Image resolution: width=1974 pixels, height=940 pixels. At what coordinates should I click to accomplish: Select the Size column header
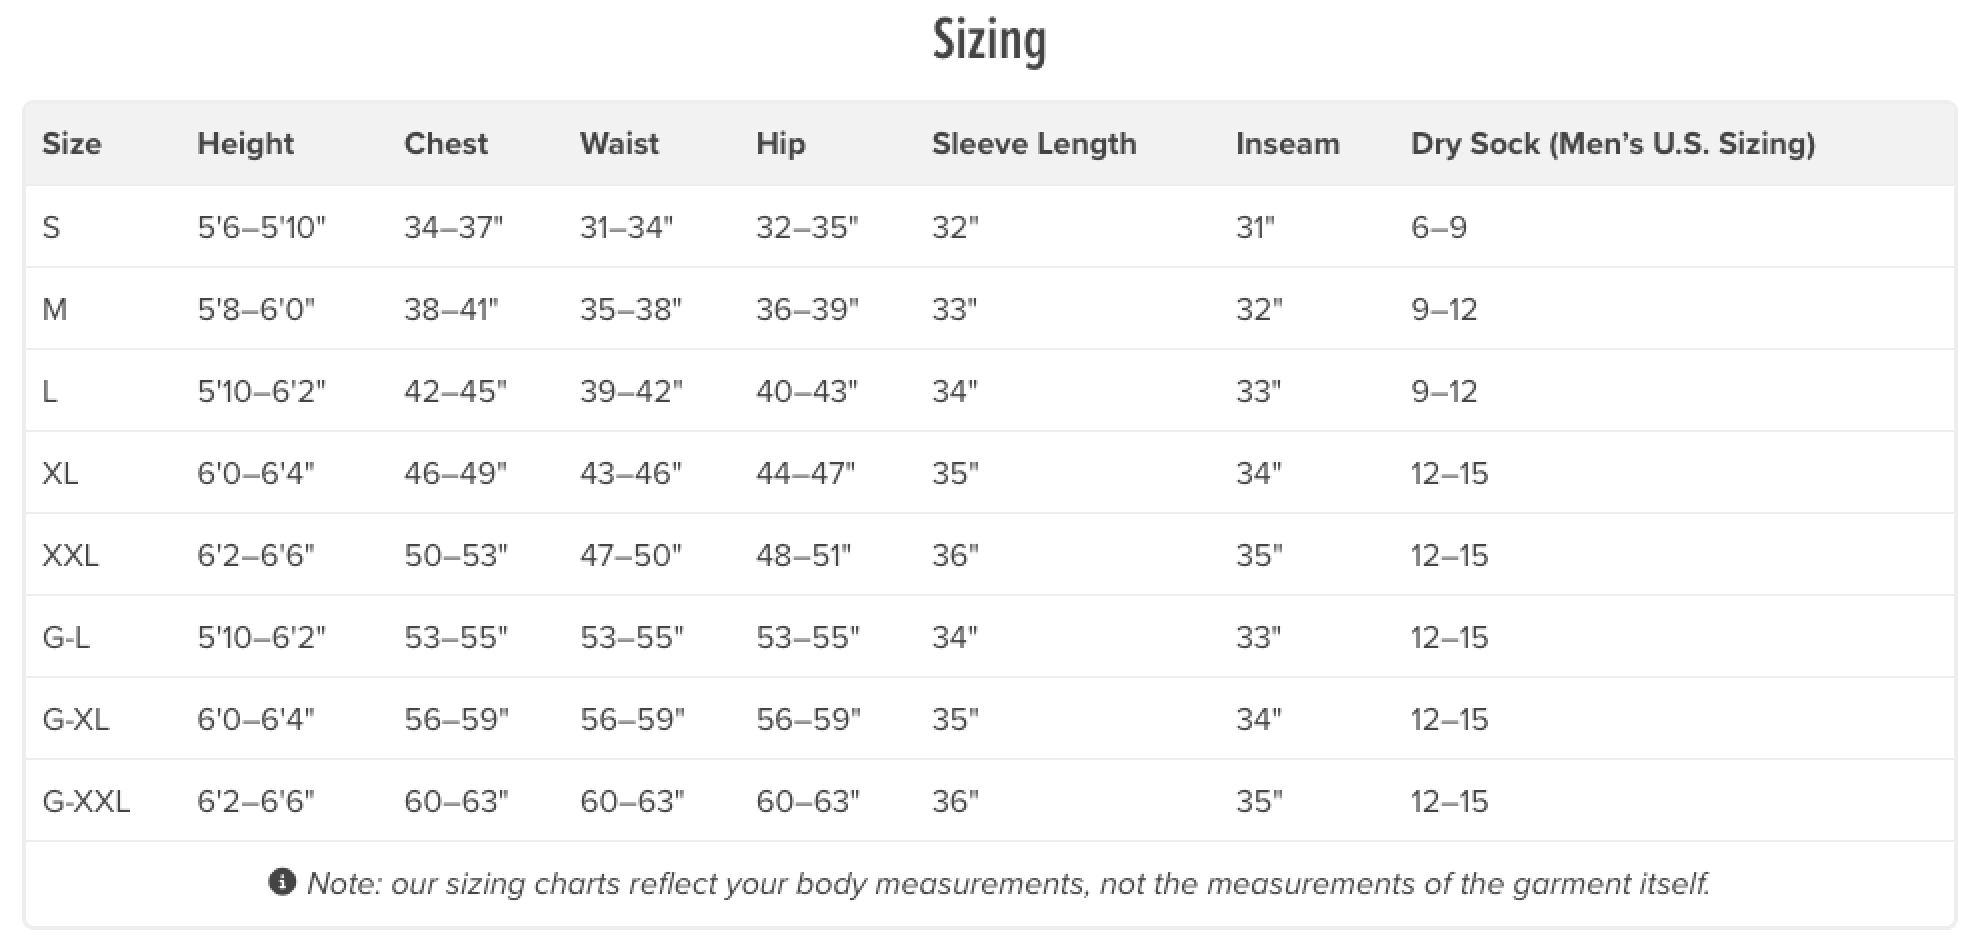point(72,144)
